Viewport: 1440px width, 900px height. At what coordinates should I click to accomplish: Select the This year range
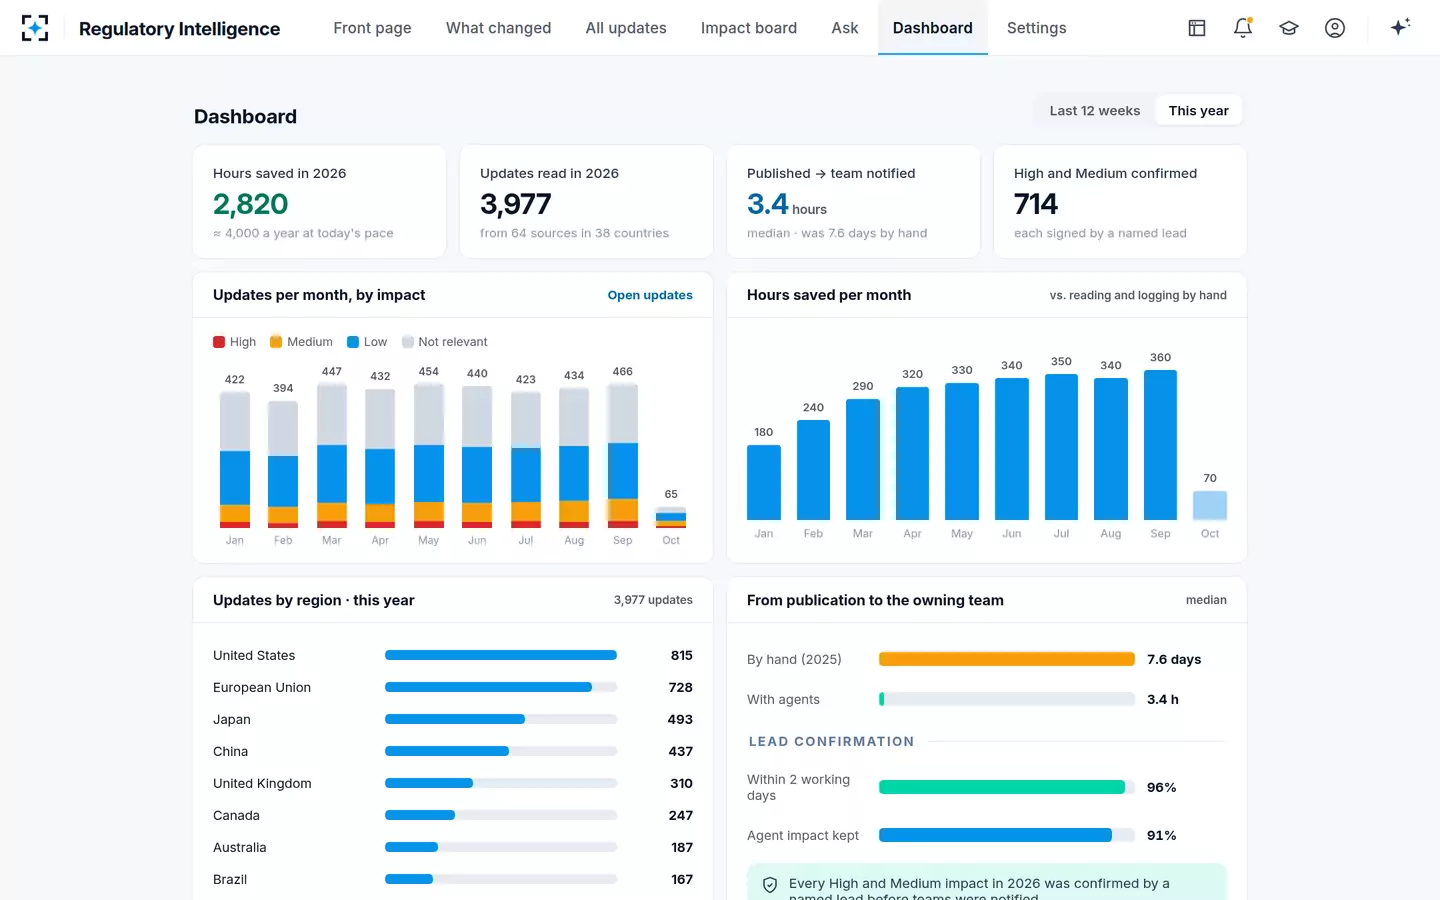(1198, 111)
